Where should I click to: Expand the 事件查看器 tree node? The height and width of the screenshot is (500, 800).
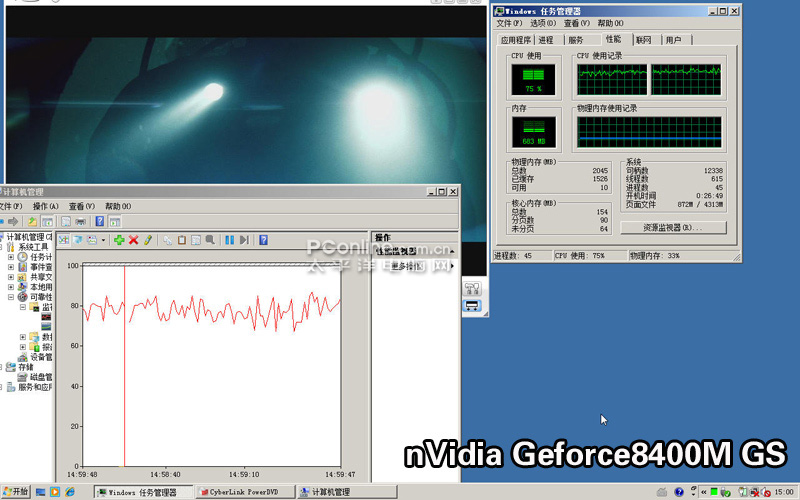(x=11, y=267)
